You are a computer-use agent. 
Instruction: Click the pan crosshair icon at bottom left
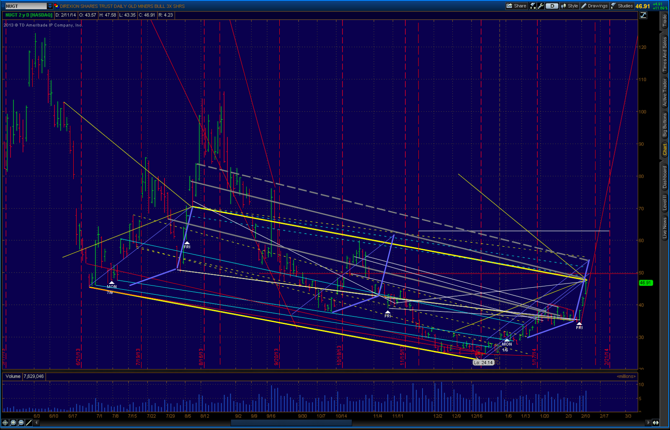click(5, 422)
